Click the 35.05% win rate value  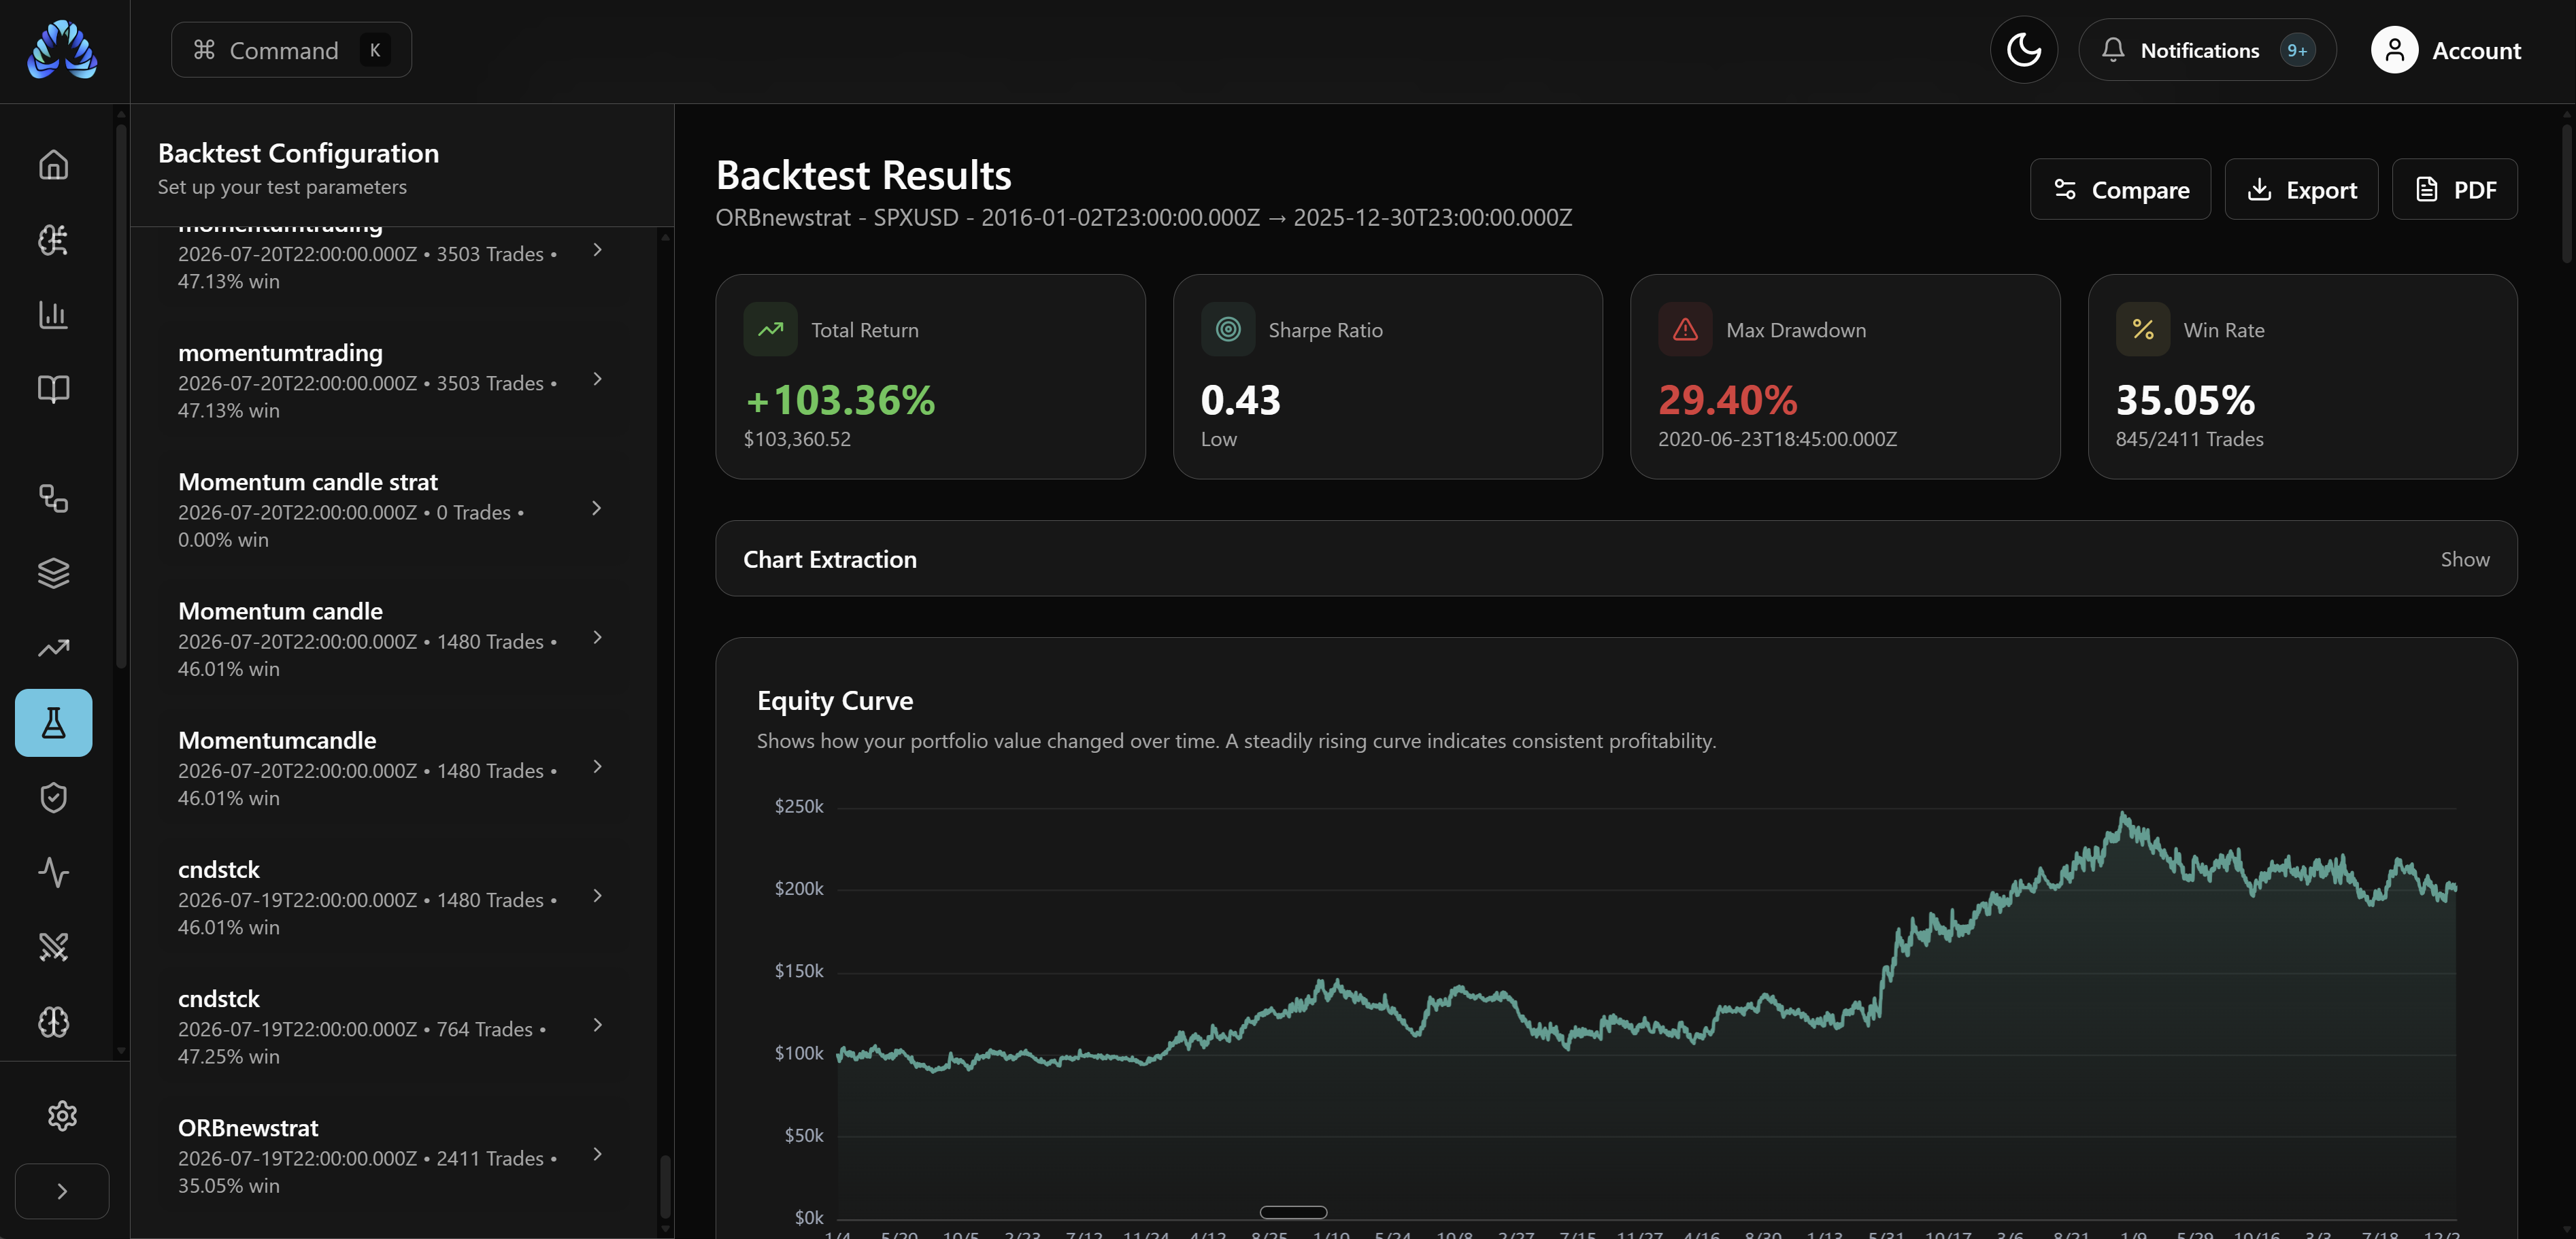(x=2185, y=400)
